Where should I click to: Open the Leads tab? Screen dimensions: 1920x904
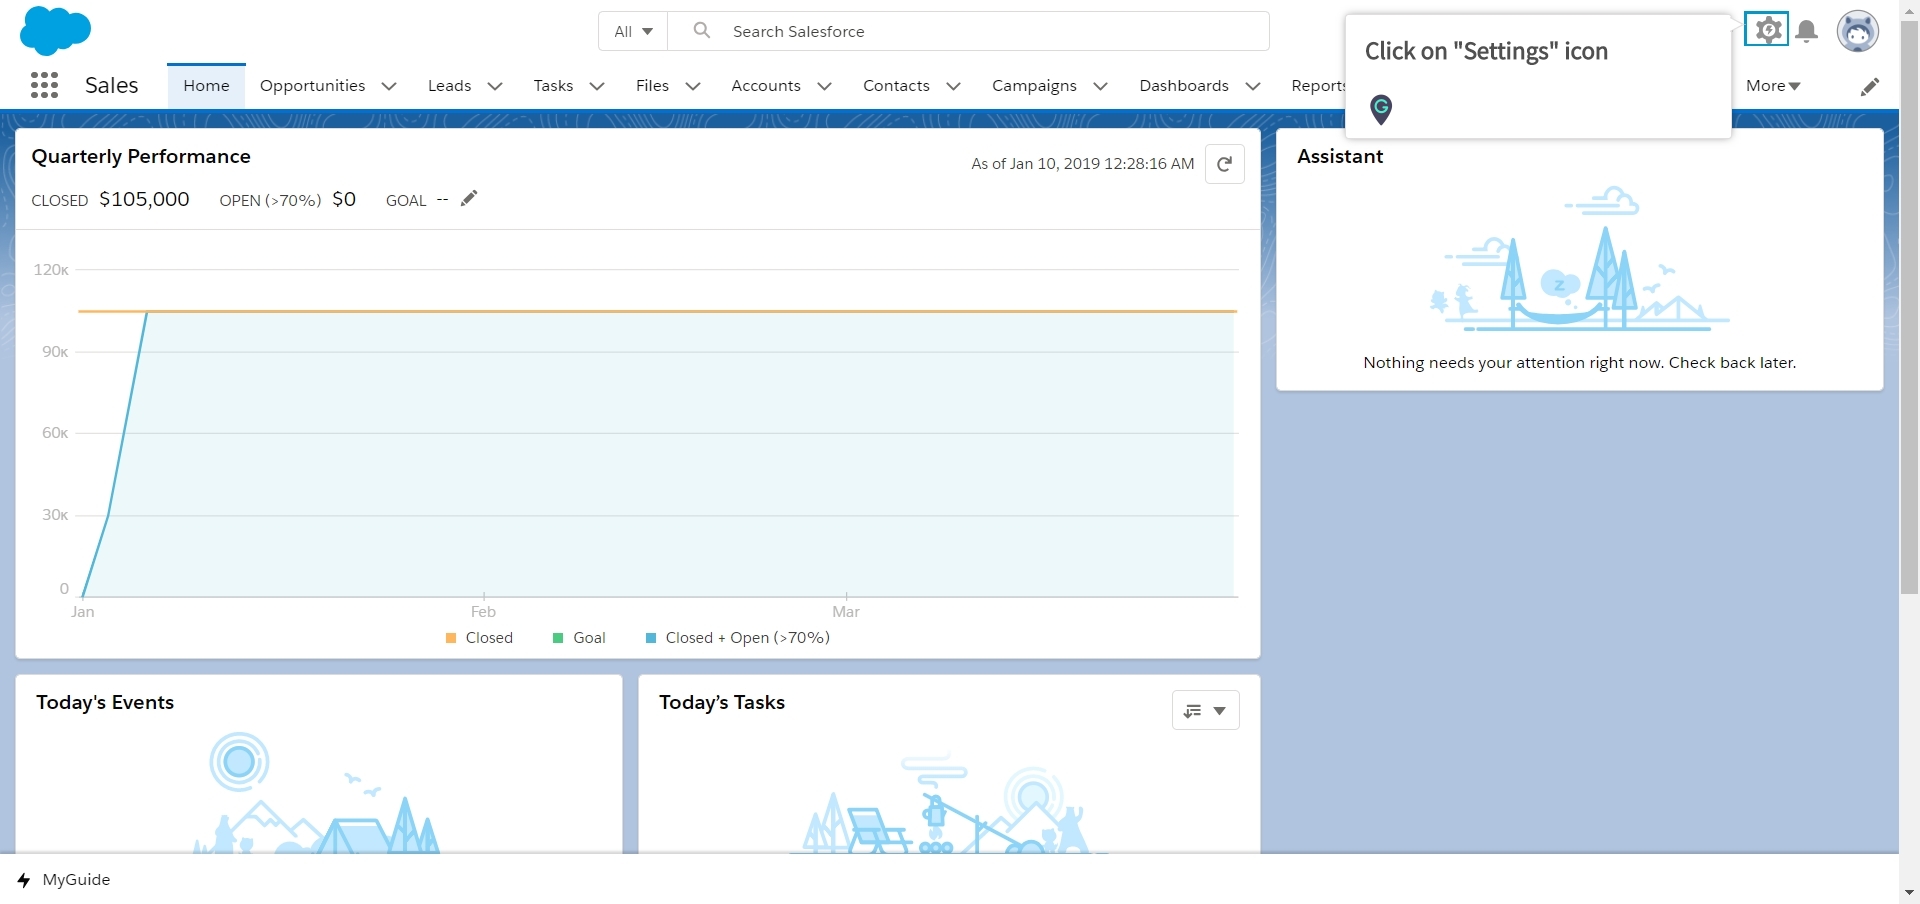pyautogui.click(x=449, y=86)
